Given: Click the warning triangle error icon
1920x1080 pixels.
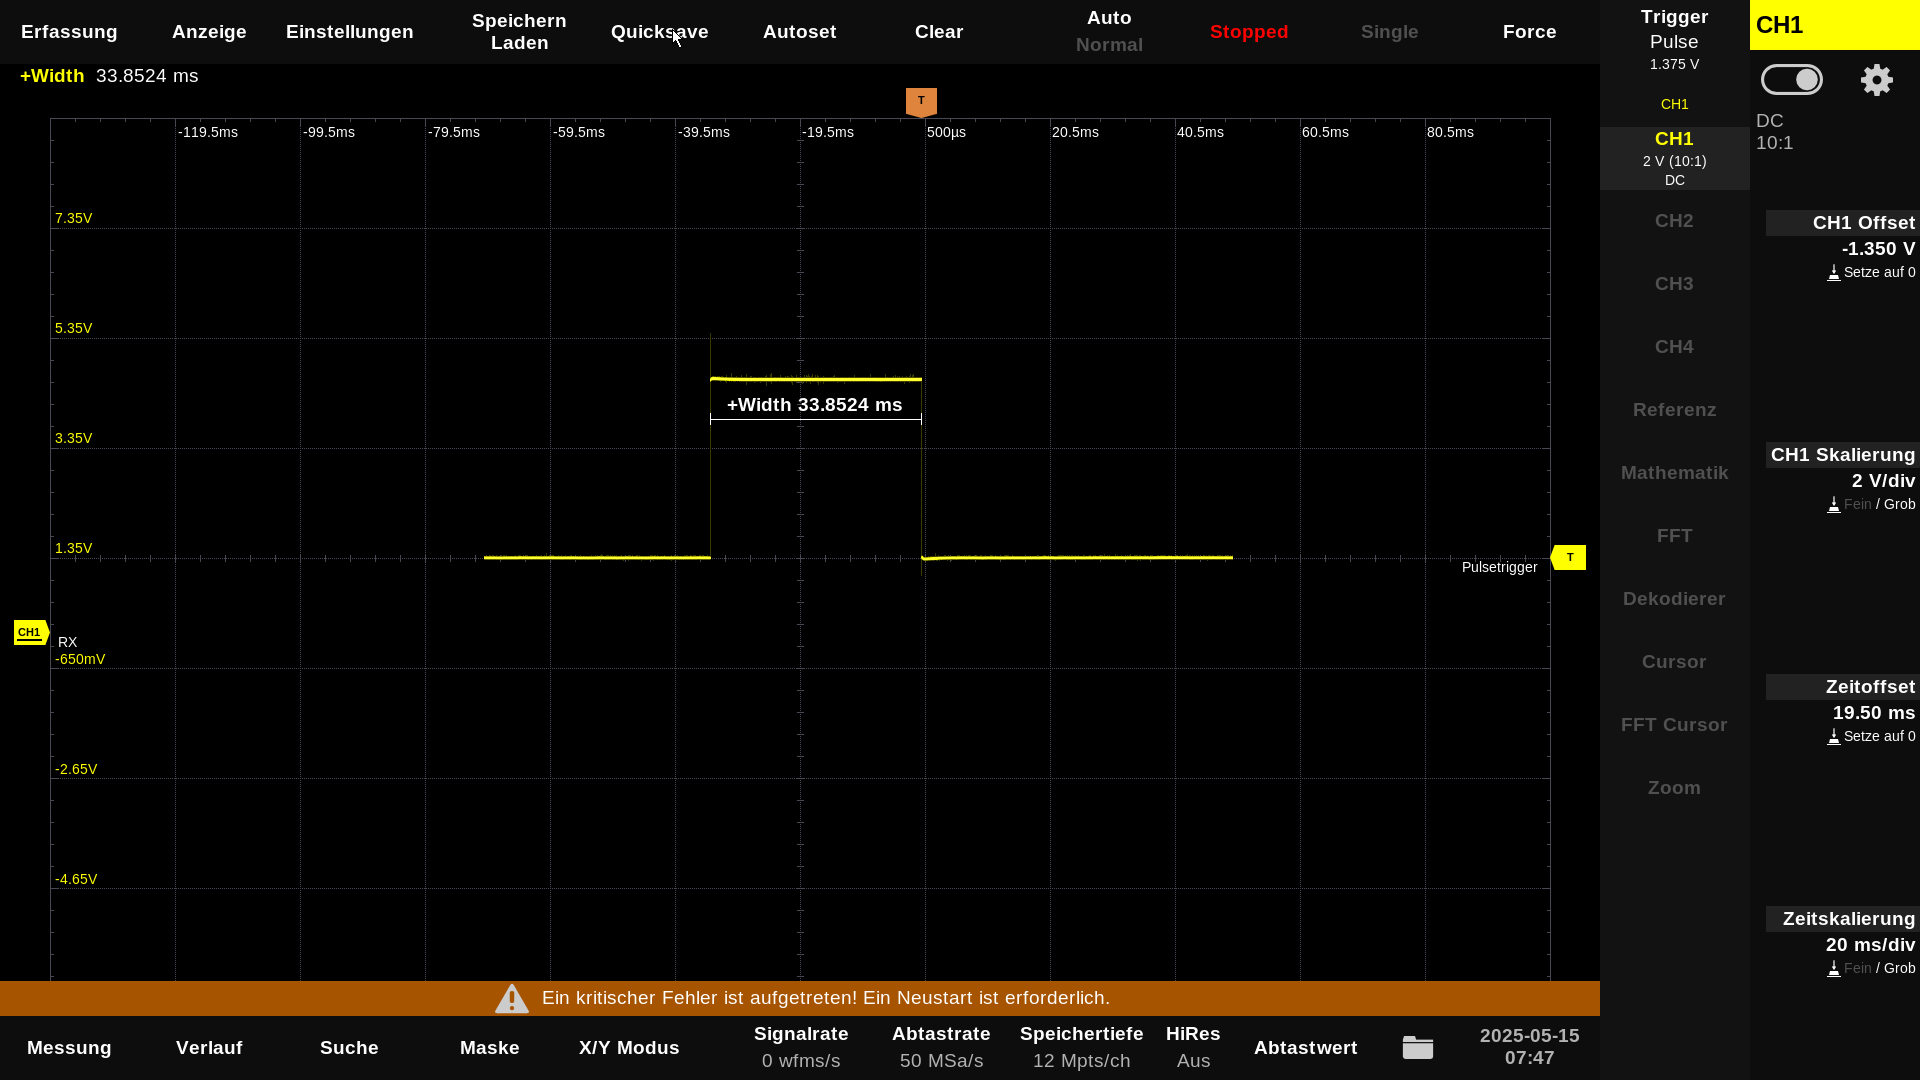Looking at the screenshot, I should coord(511,998).
